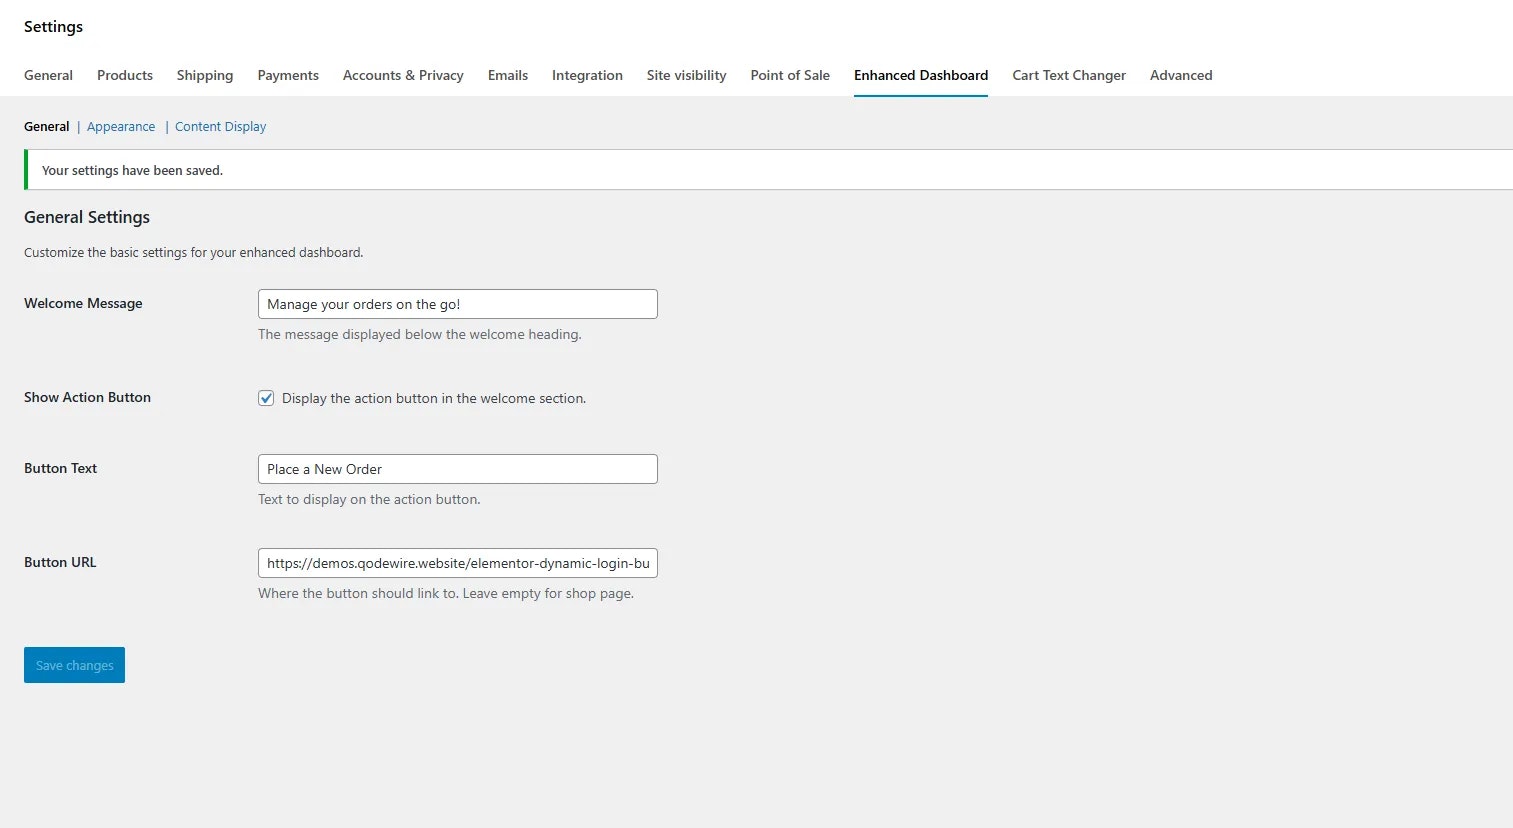Open the Cart Text Changer tab
The image size is (1513, 828).
tap(1069, 75)
